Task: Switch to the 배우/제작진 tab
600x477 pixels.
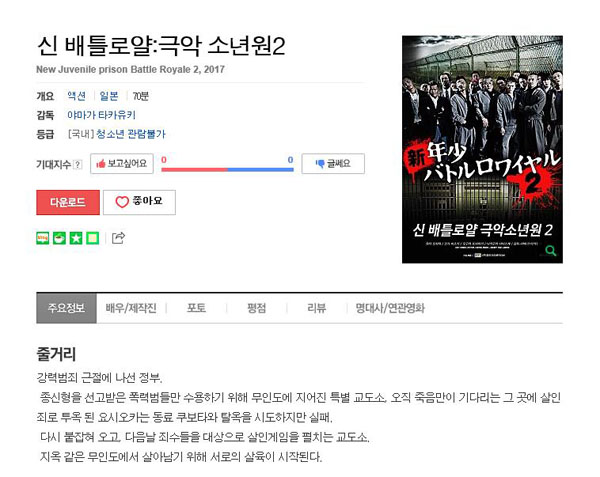Action: 131,308
